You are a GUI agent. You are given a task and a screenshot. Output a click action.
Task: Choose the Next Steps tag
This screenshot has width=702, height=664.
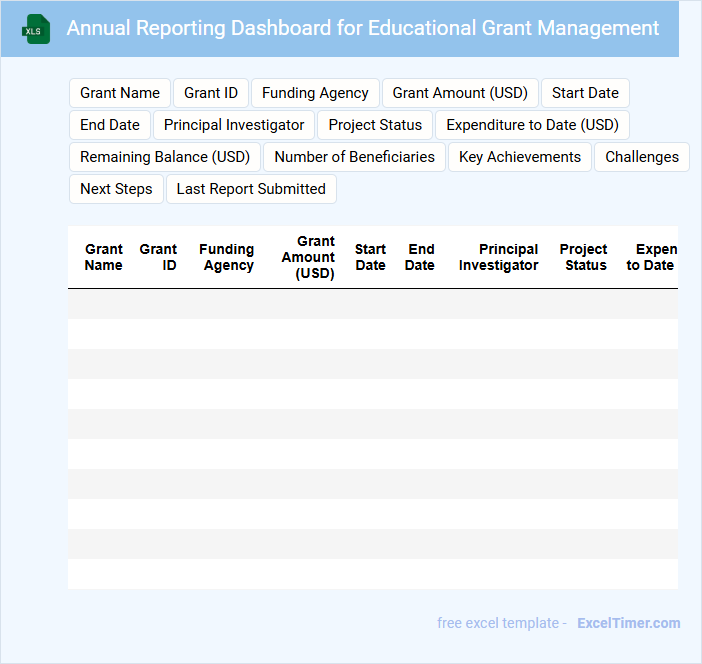[116, 189]
